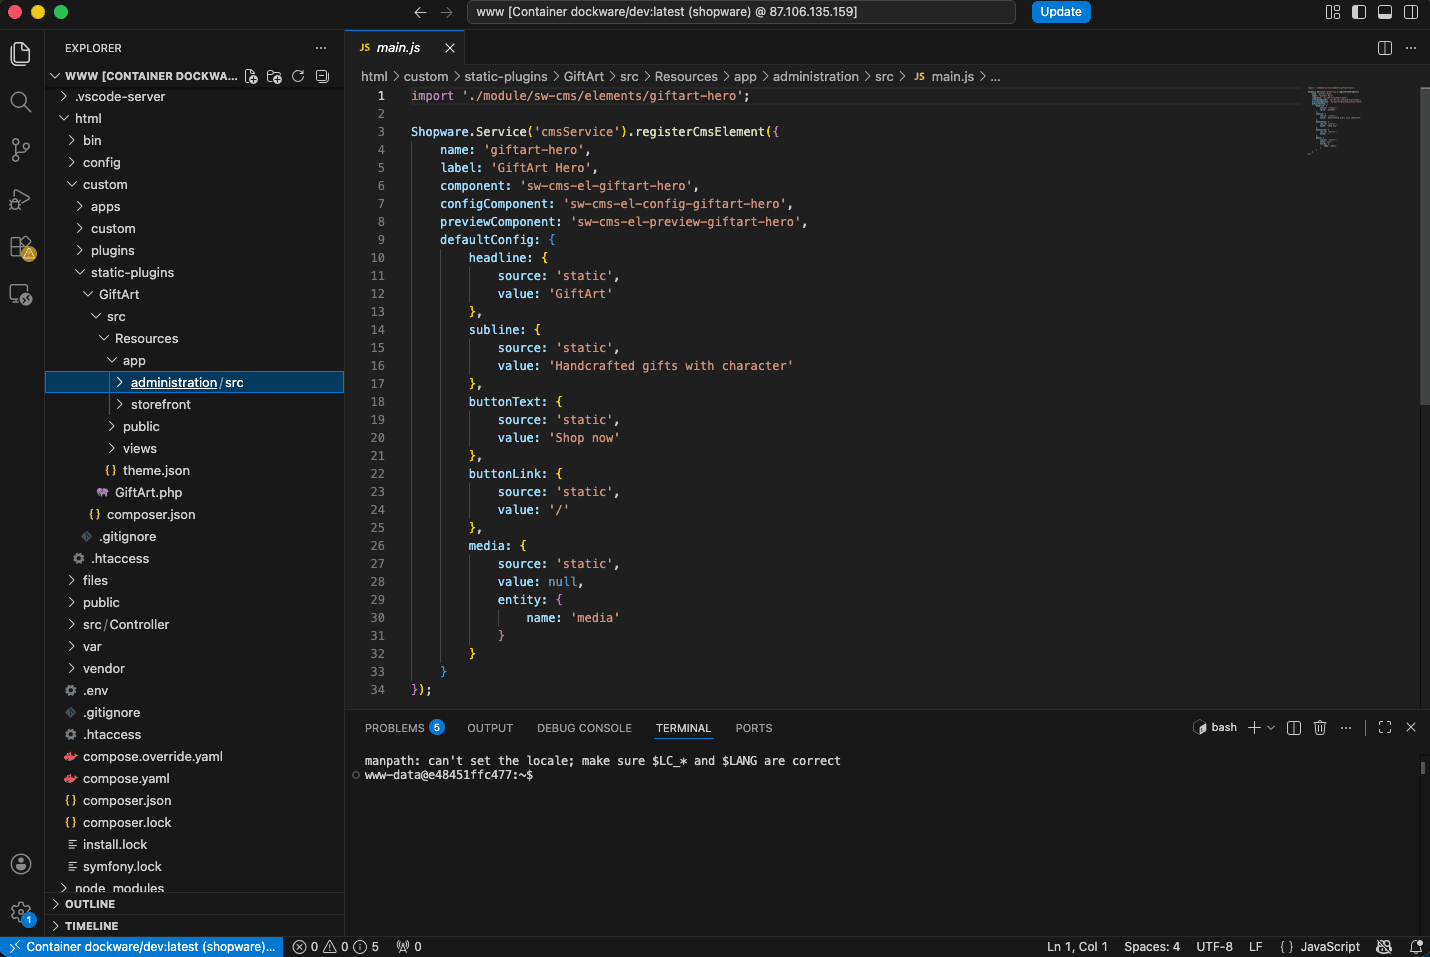
Task: Switch to the PROBLEMS tab
Action: [x=404, y=728]
